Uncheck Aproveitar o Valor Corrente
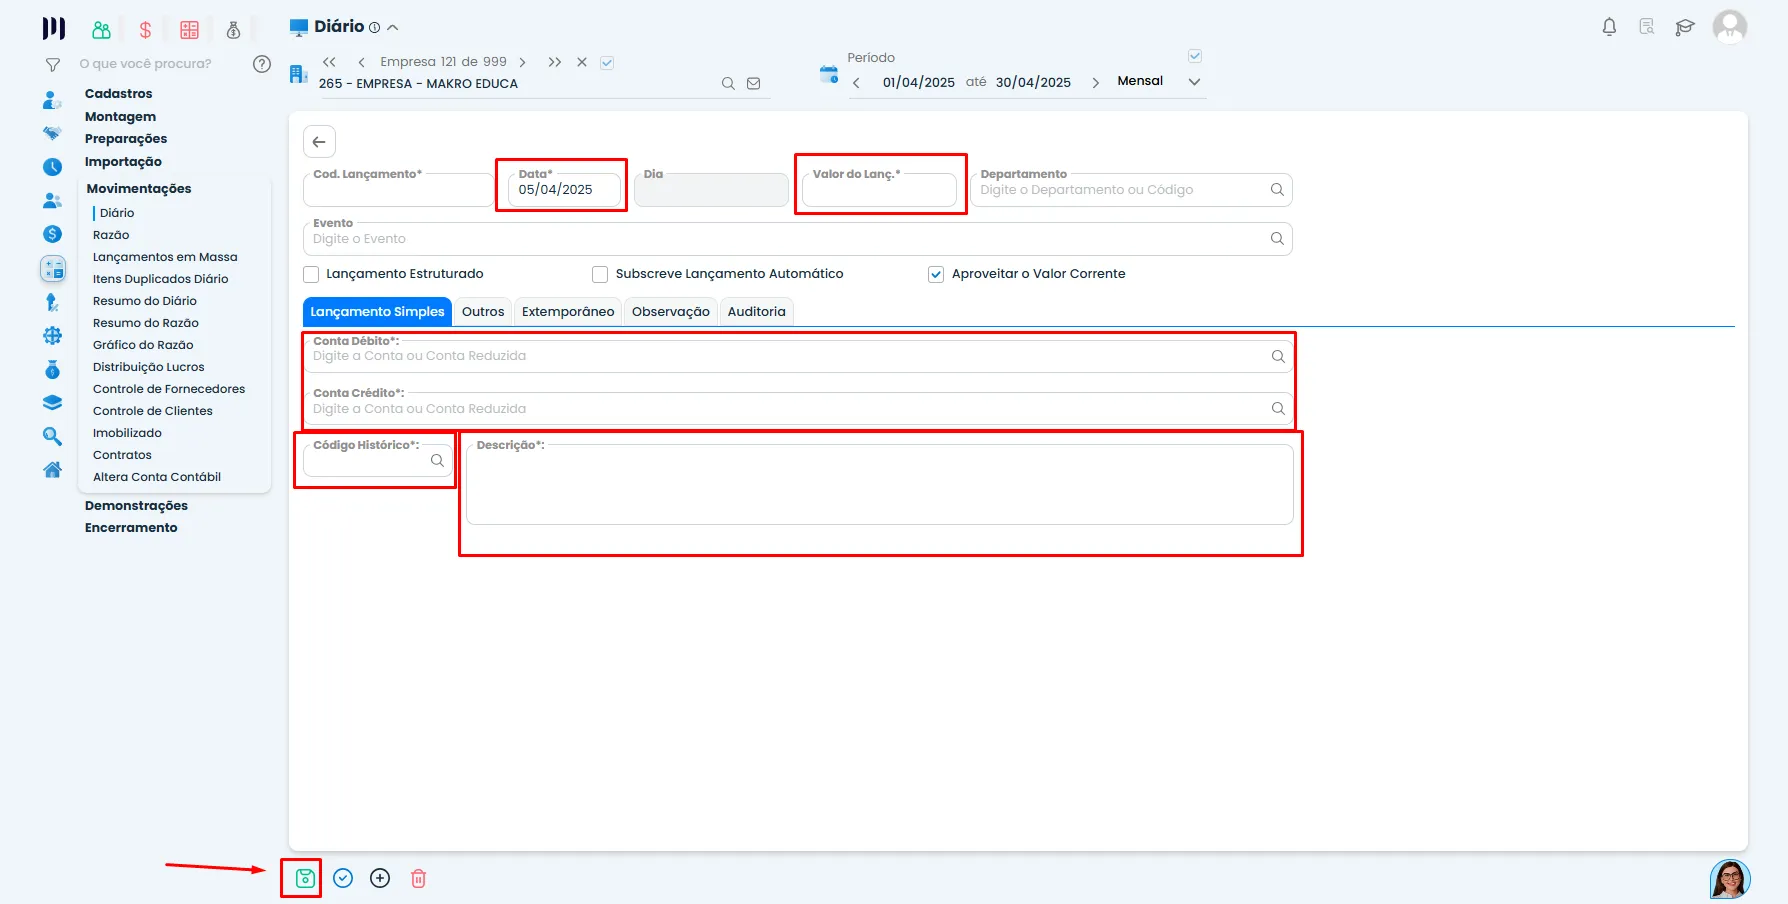Screen dimensions: 1788x904 coord(936,274)
